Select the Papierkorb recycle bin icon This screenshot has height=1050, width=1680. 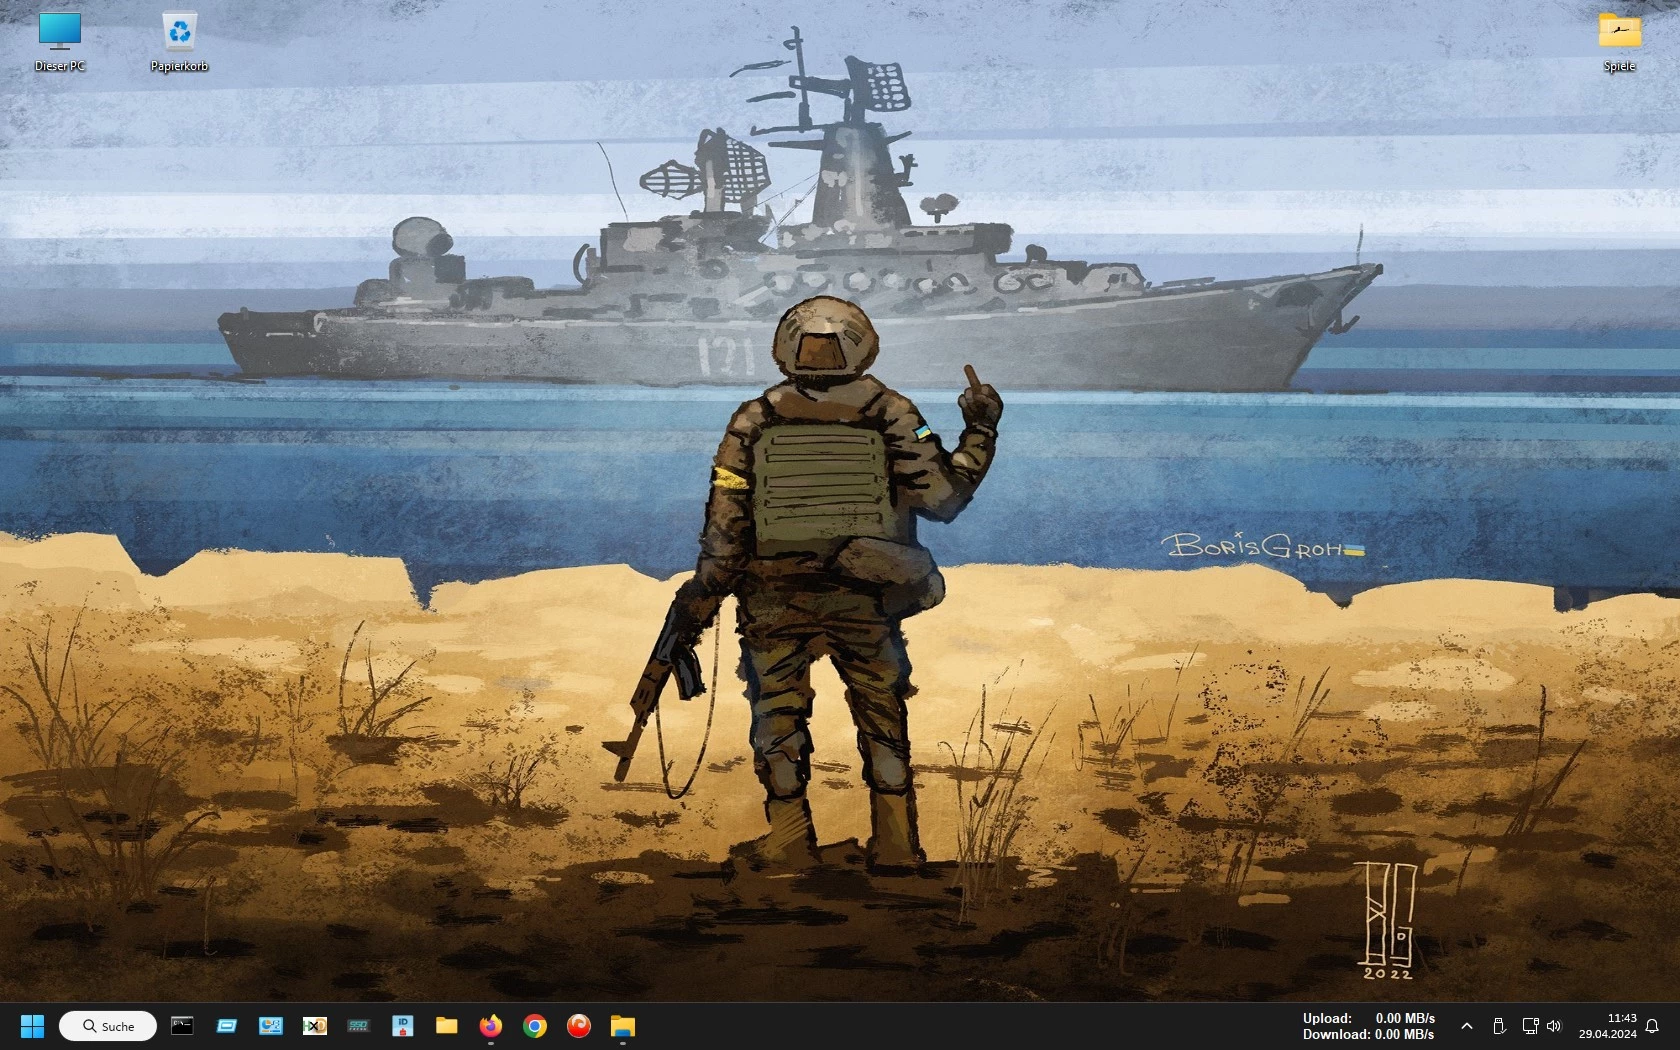tap(179, 42)
